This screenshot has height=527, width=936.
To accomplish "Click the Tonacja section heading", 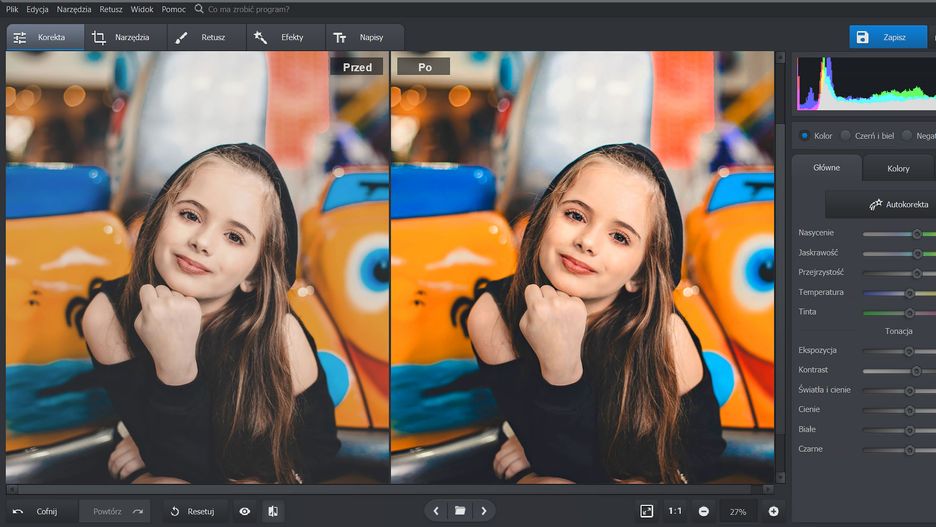I will pos(898,331).
